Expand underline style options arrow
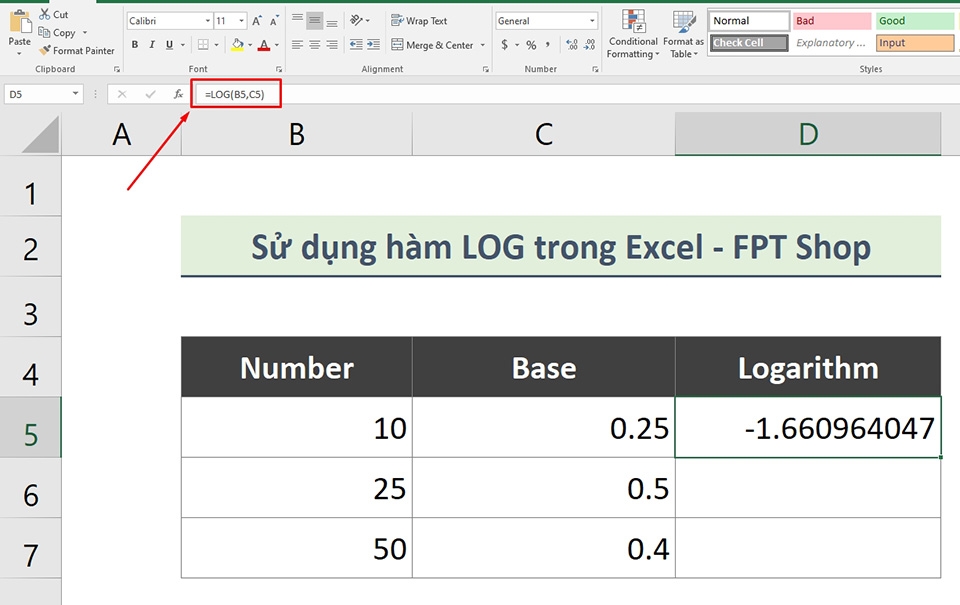 tap(182, 45)
